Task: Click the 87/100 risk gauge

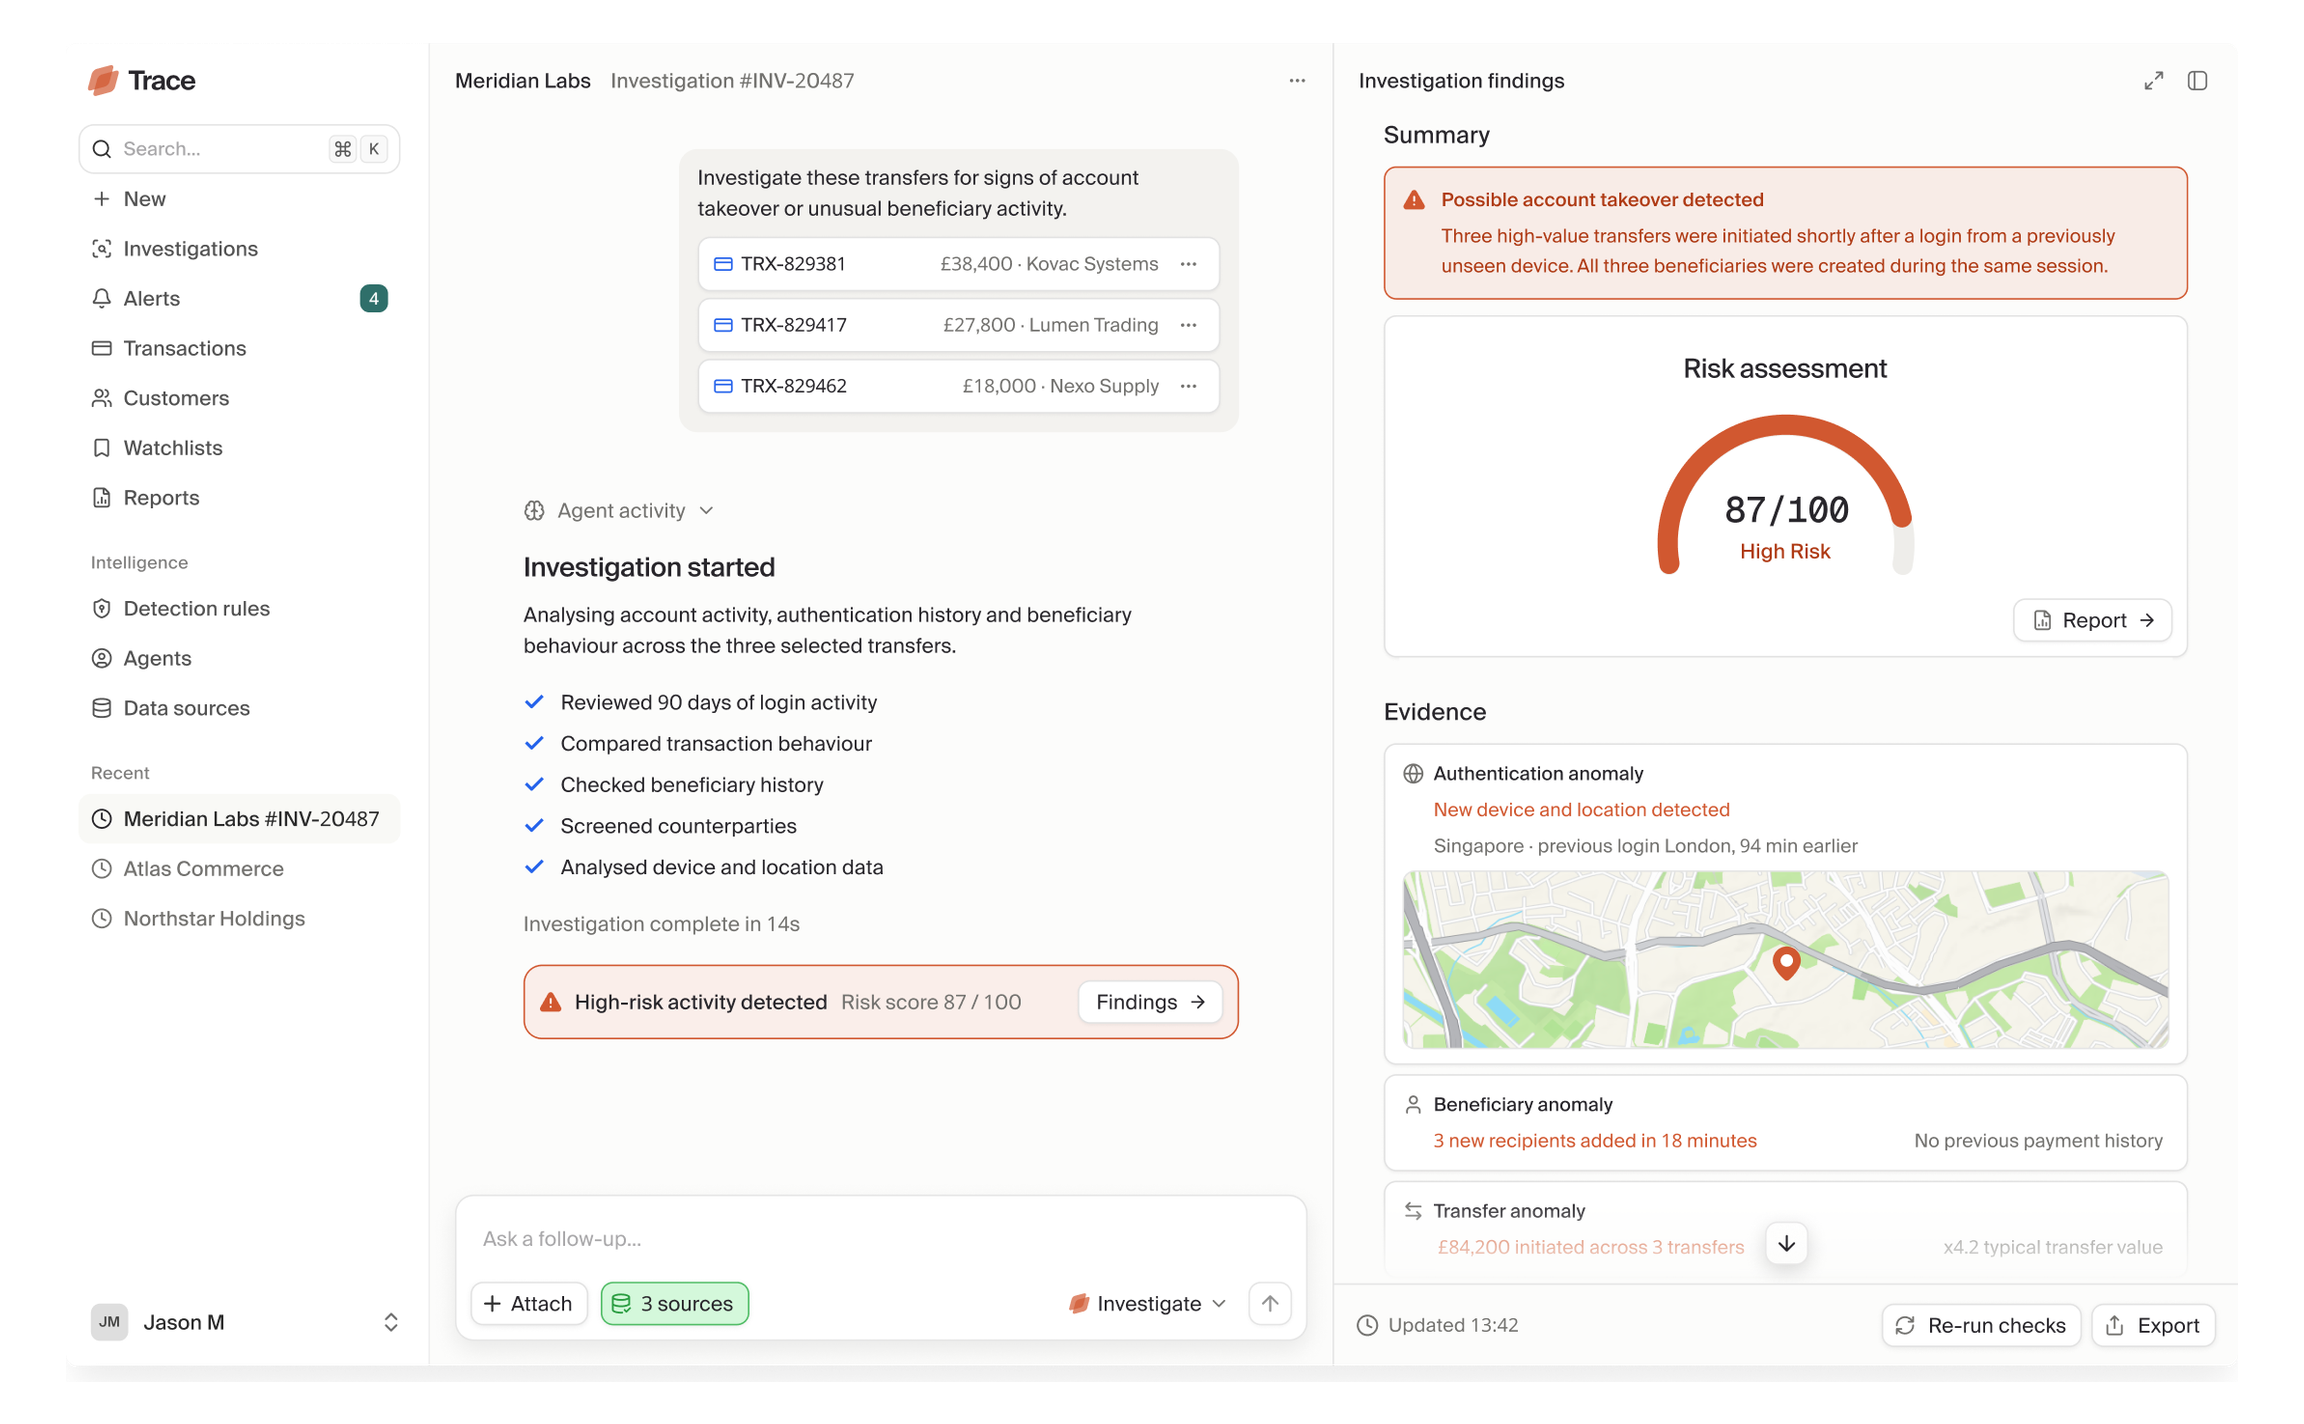Action: coord(1785,496)
